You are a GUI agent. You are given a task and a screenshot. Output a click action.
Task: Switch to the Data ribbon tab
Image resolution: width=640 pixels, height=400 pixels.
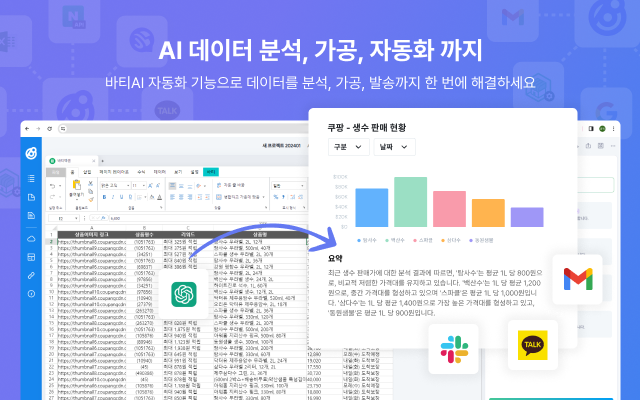coord(160,172)
